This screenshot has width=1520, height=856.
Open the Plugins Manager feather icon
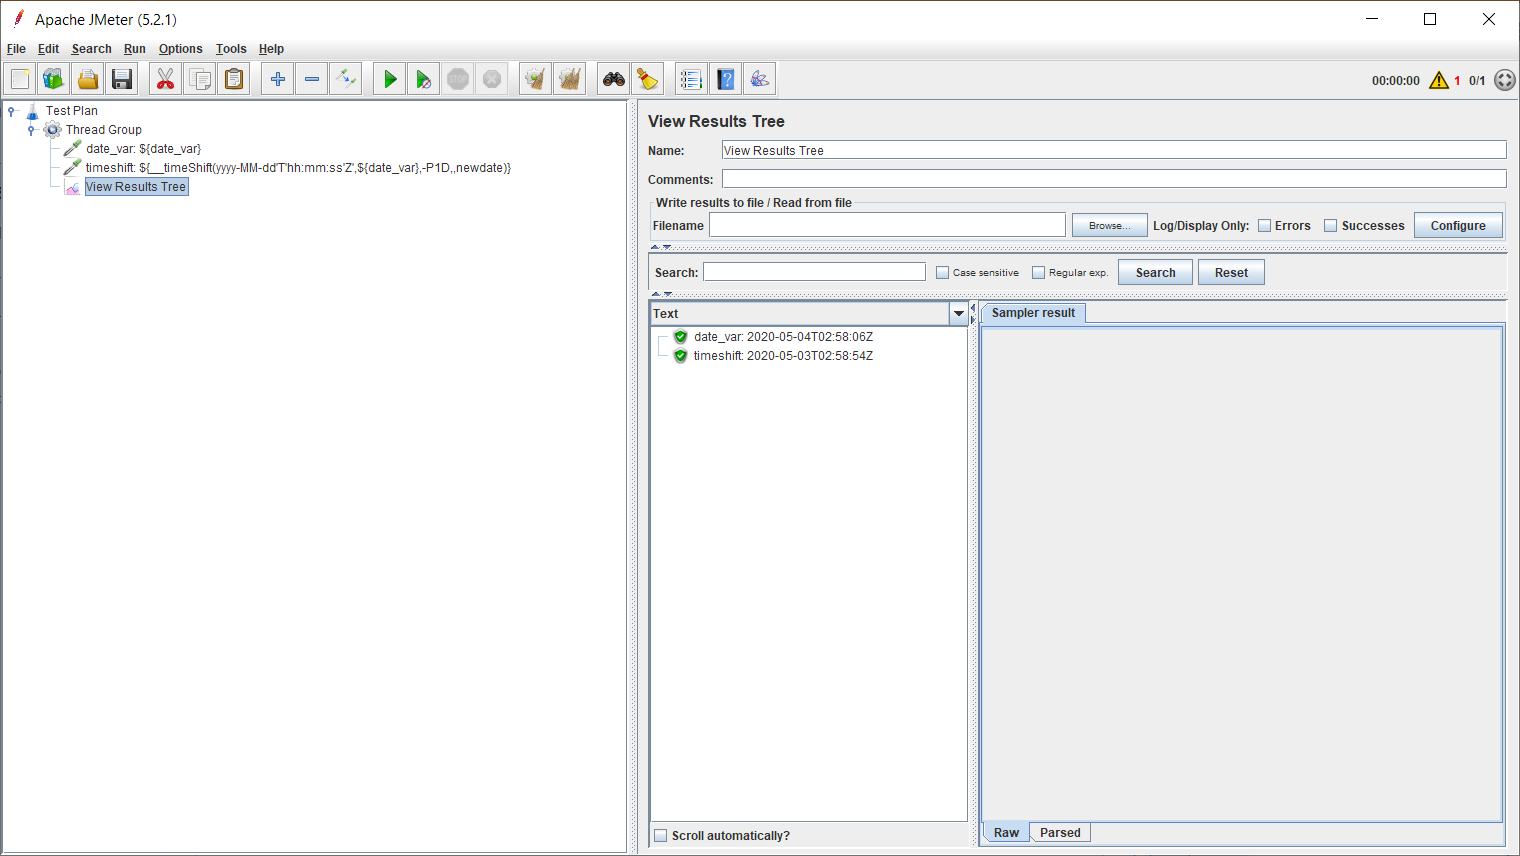click(x=760, y=79)
